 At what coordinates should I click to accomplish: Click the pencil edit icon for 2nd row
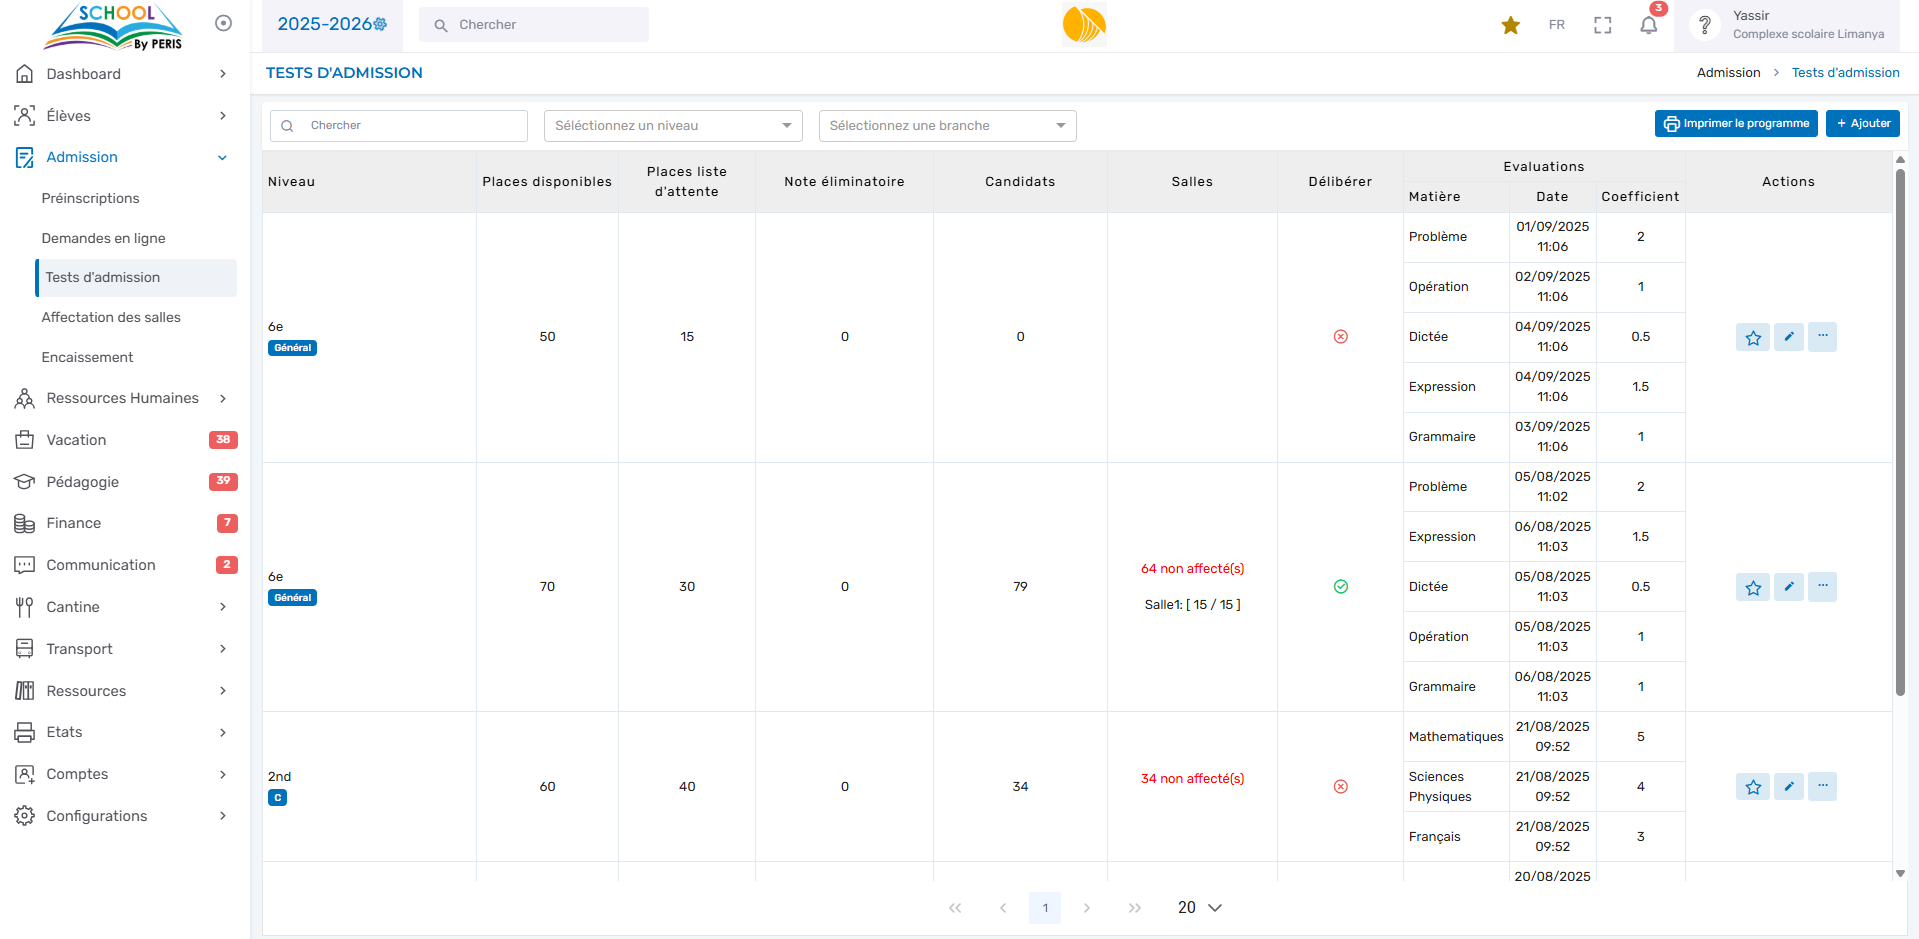click(1788, 787)
